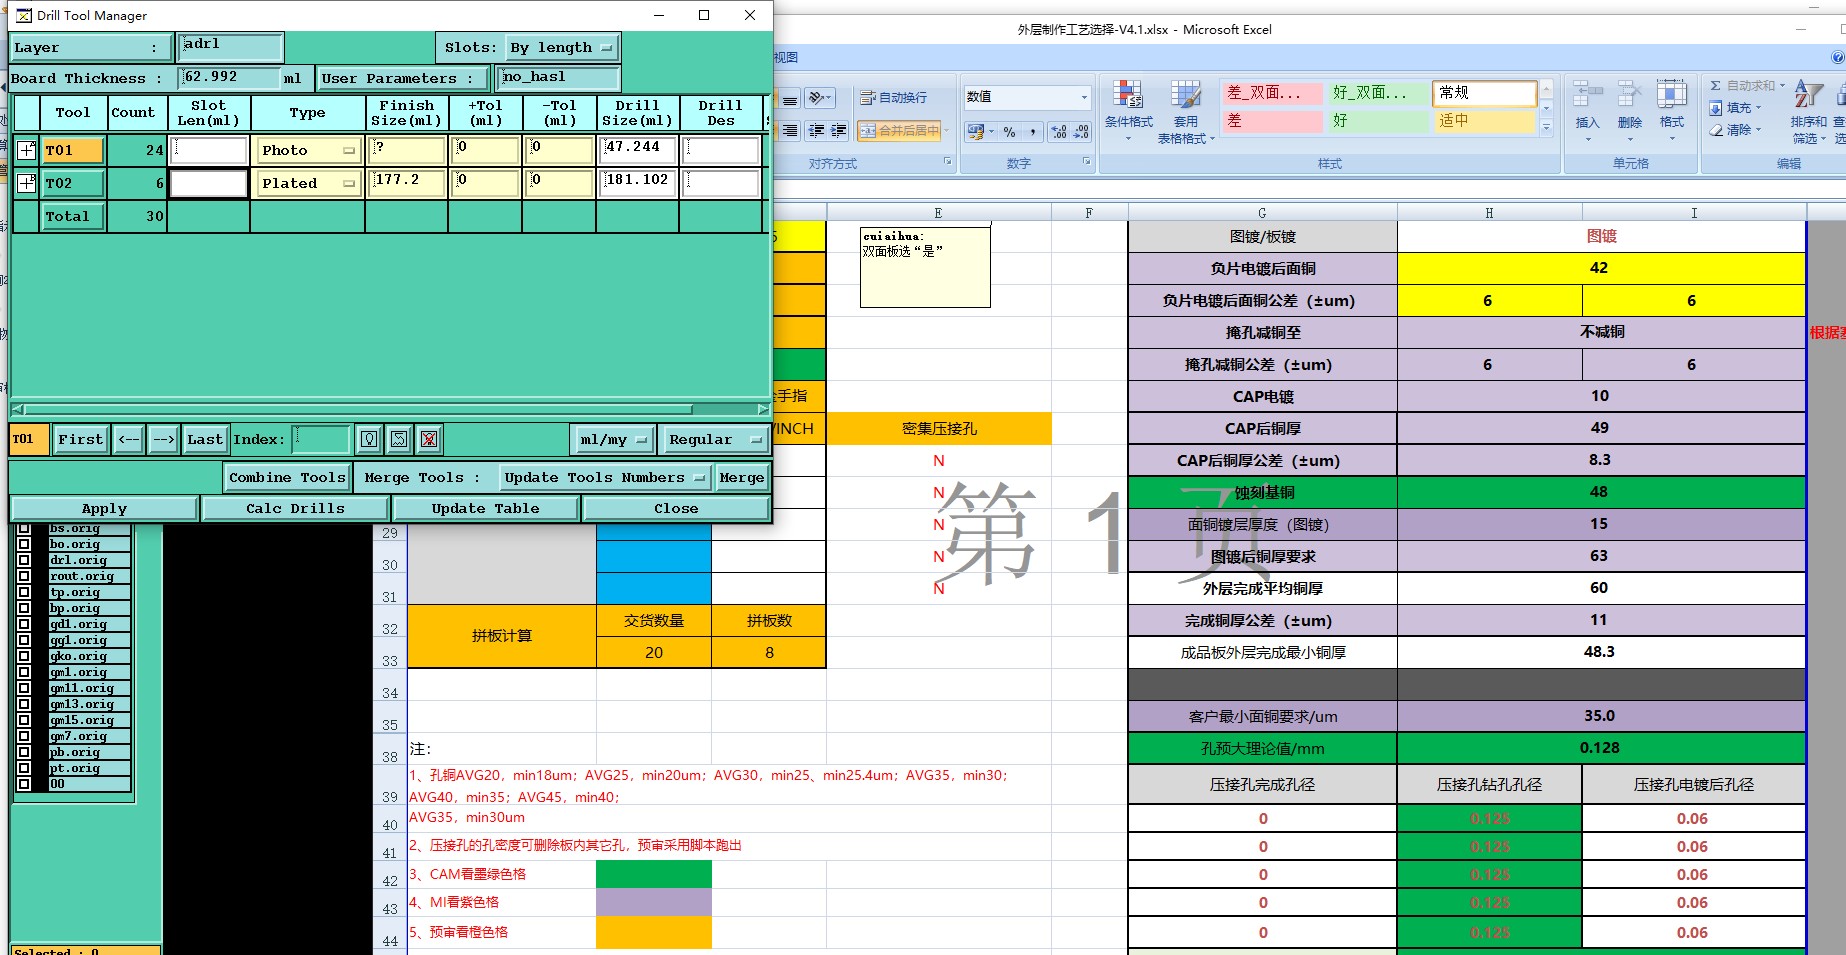
Task: Open Type dropdown for T01 (Photo)
Action: click(307, 150)
